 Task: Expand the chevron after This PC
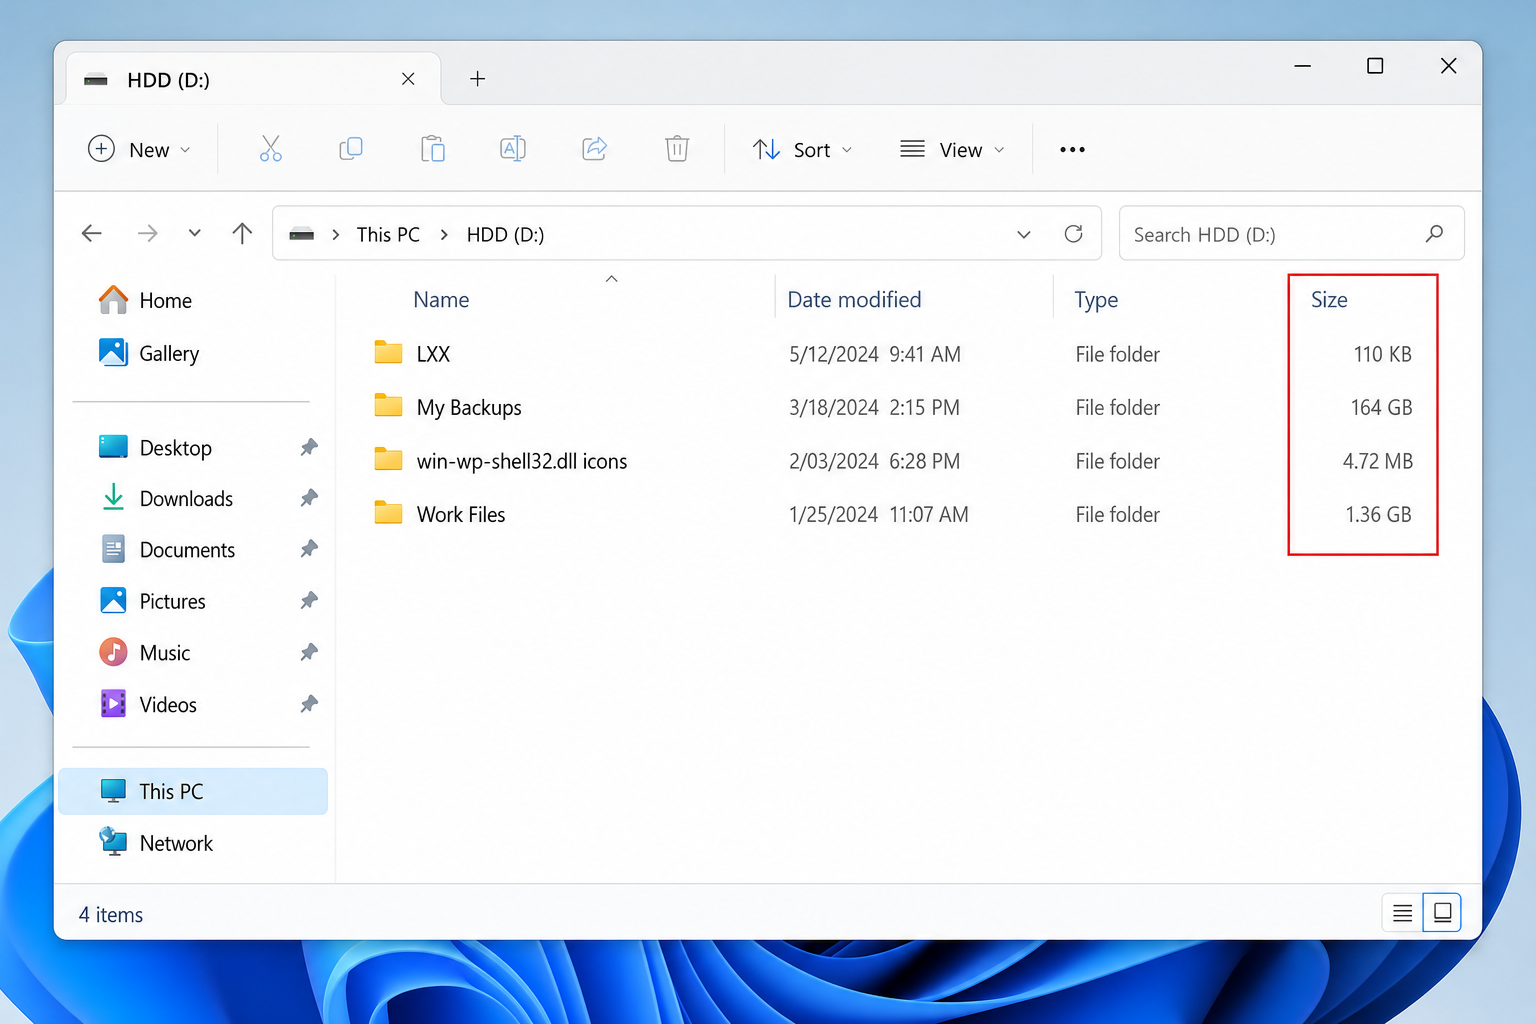click(x=444, y=234)
